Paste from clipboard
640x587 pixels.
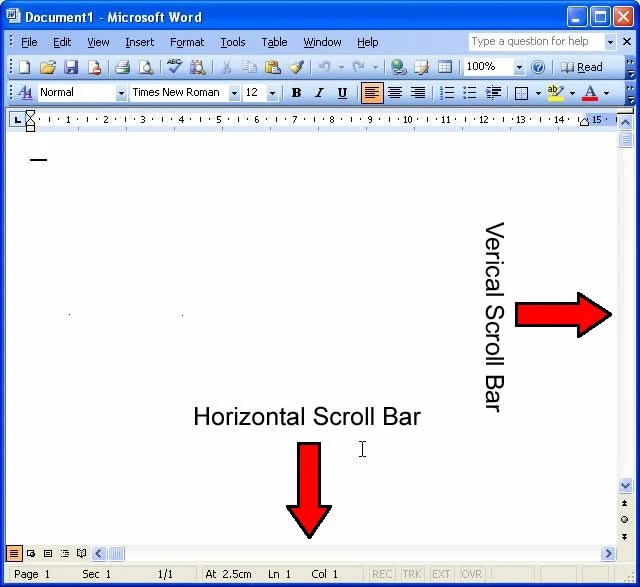tap(272, 67)
